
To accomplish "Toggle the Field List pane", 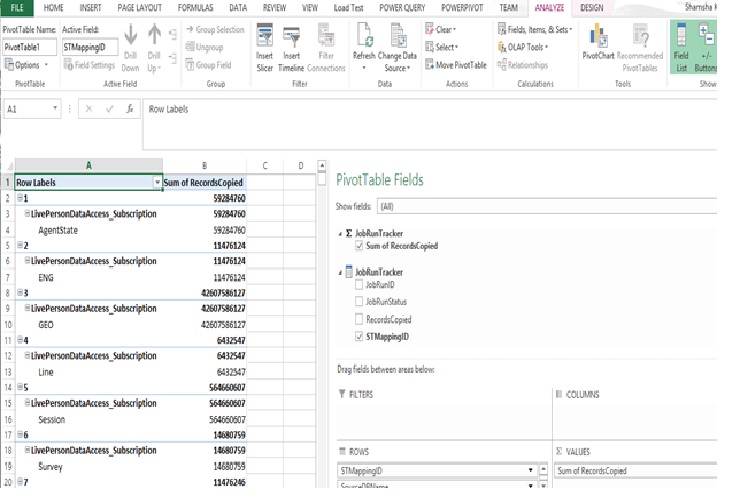I will [681, 47].
